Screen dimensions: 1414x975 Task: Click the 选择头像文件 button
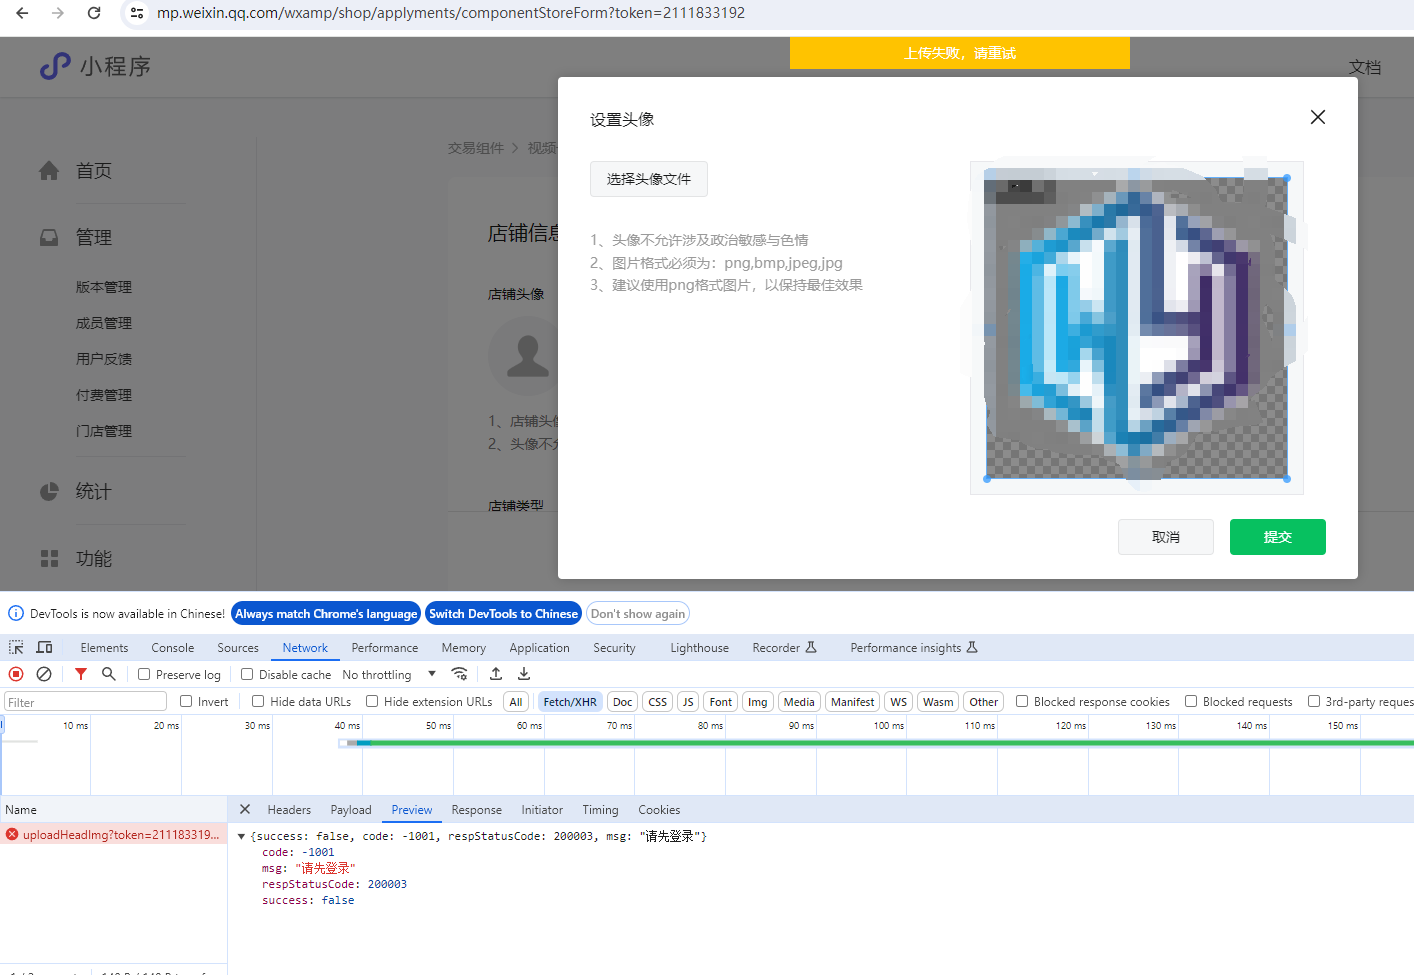[649, 179]
